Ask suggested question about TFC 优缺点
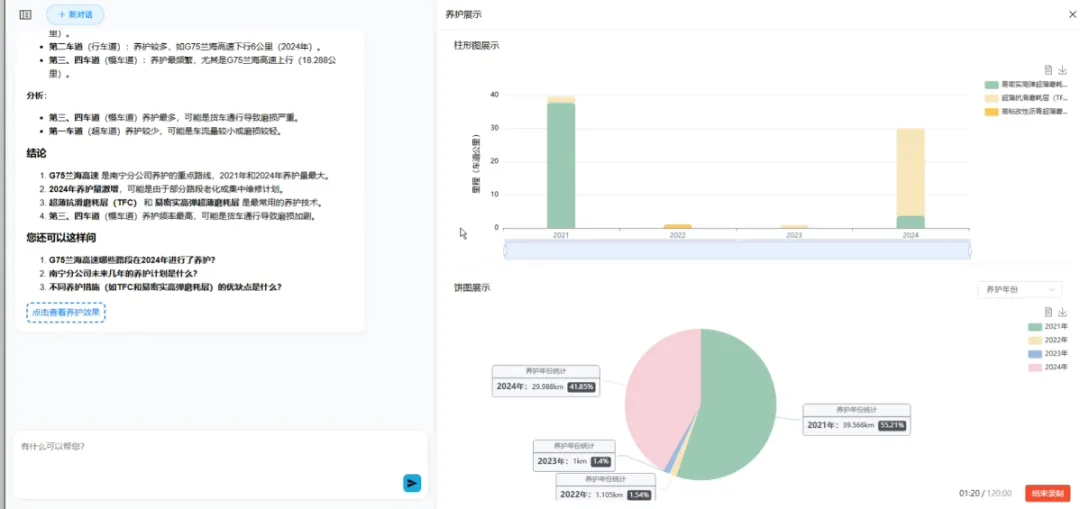 tap(165, 287)
